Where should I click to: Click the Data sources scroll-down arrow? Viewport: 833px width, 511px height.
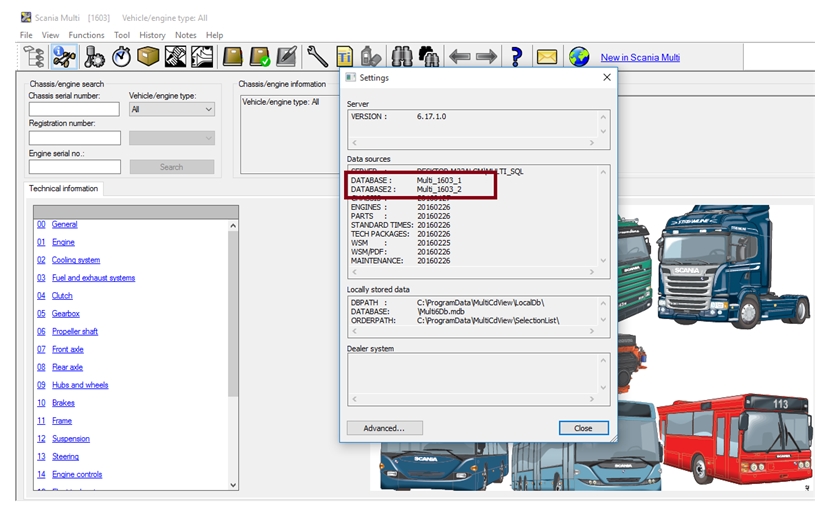[x=603, y=260]
